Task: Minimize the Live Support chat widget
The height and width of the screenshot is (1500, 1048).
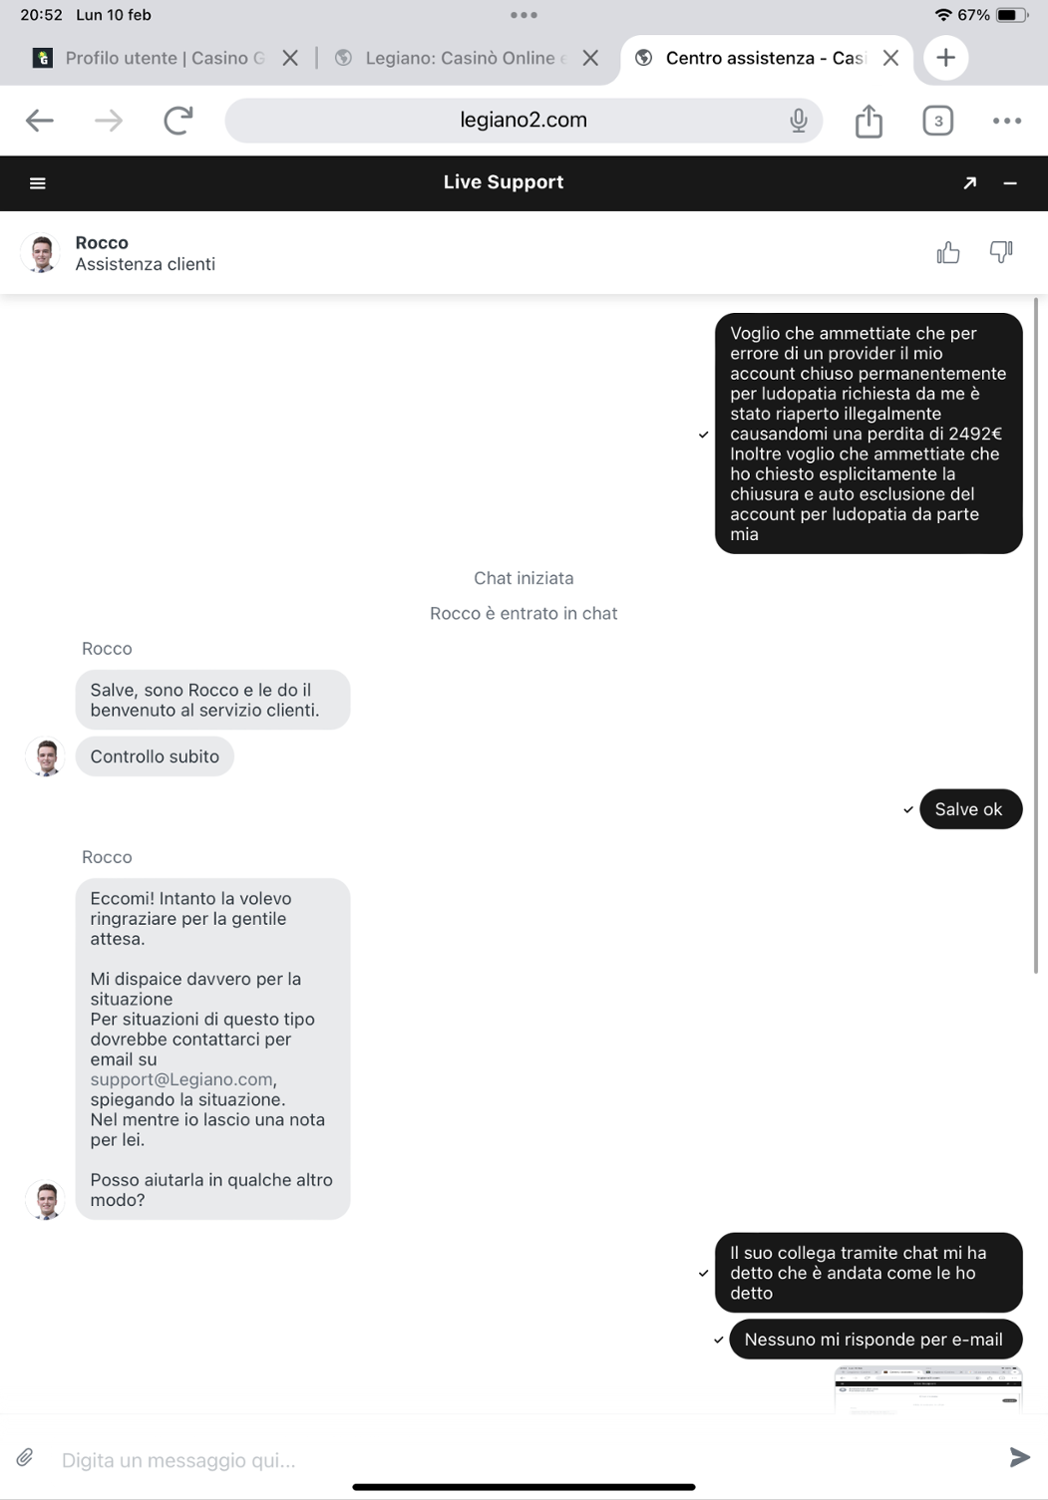Action: click(x=1010, y=183)
